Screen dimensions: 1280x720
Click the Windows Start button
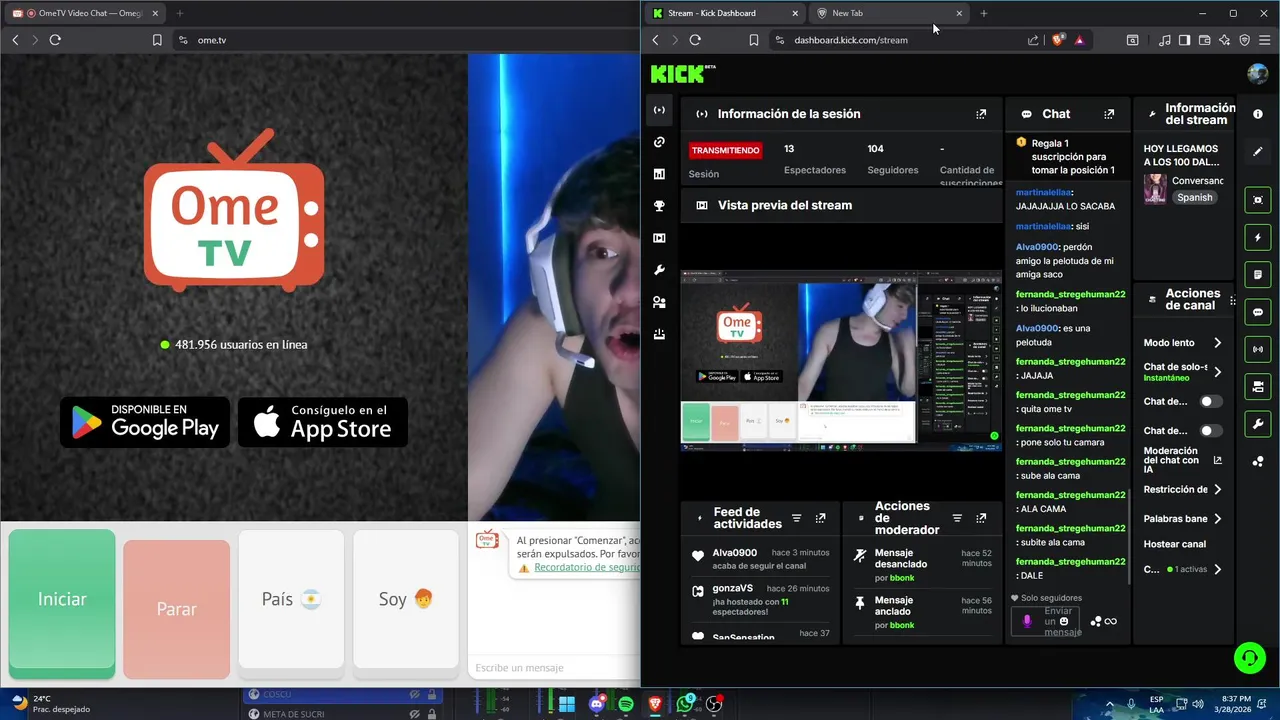pyautogui.click(x=567, y=704)
